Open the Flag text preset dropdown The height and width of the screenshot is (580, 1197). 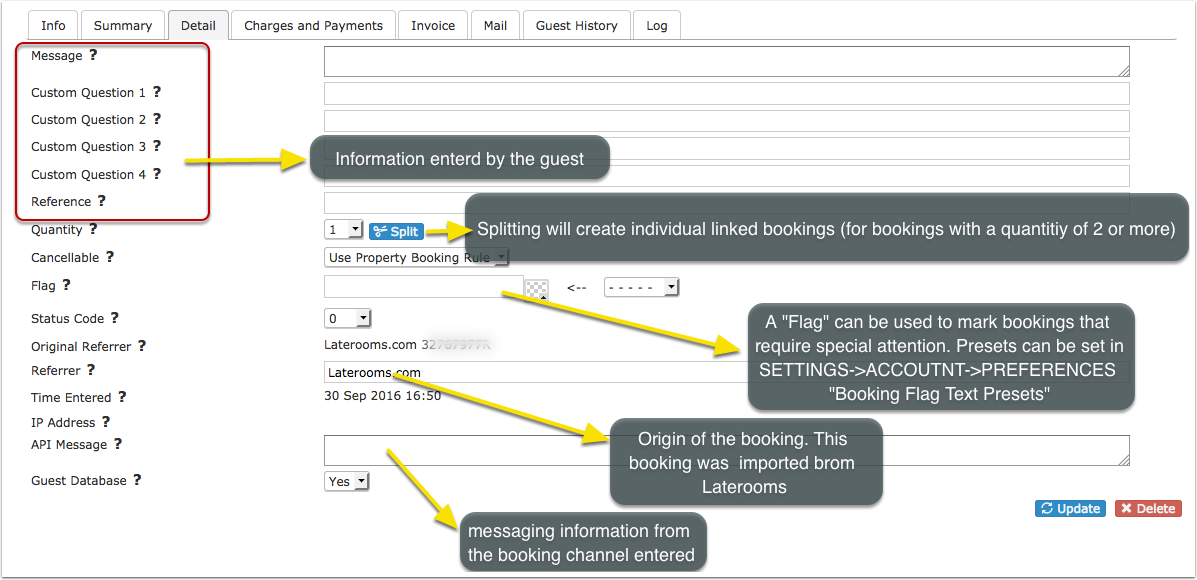pyautogui.click(x=641, y=287)
